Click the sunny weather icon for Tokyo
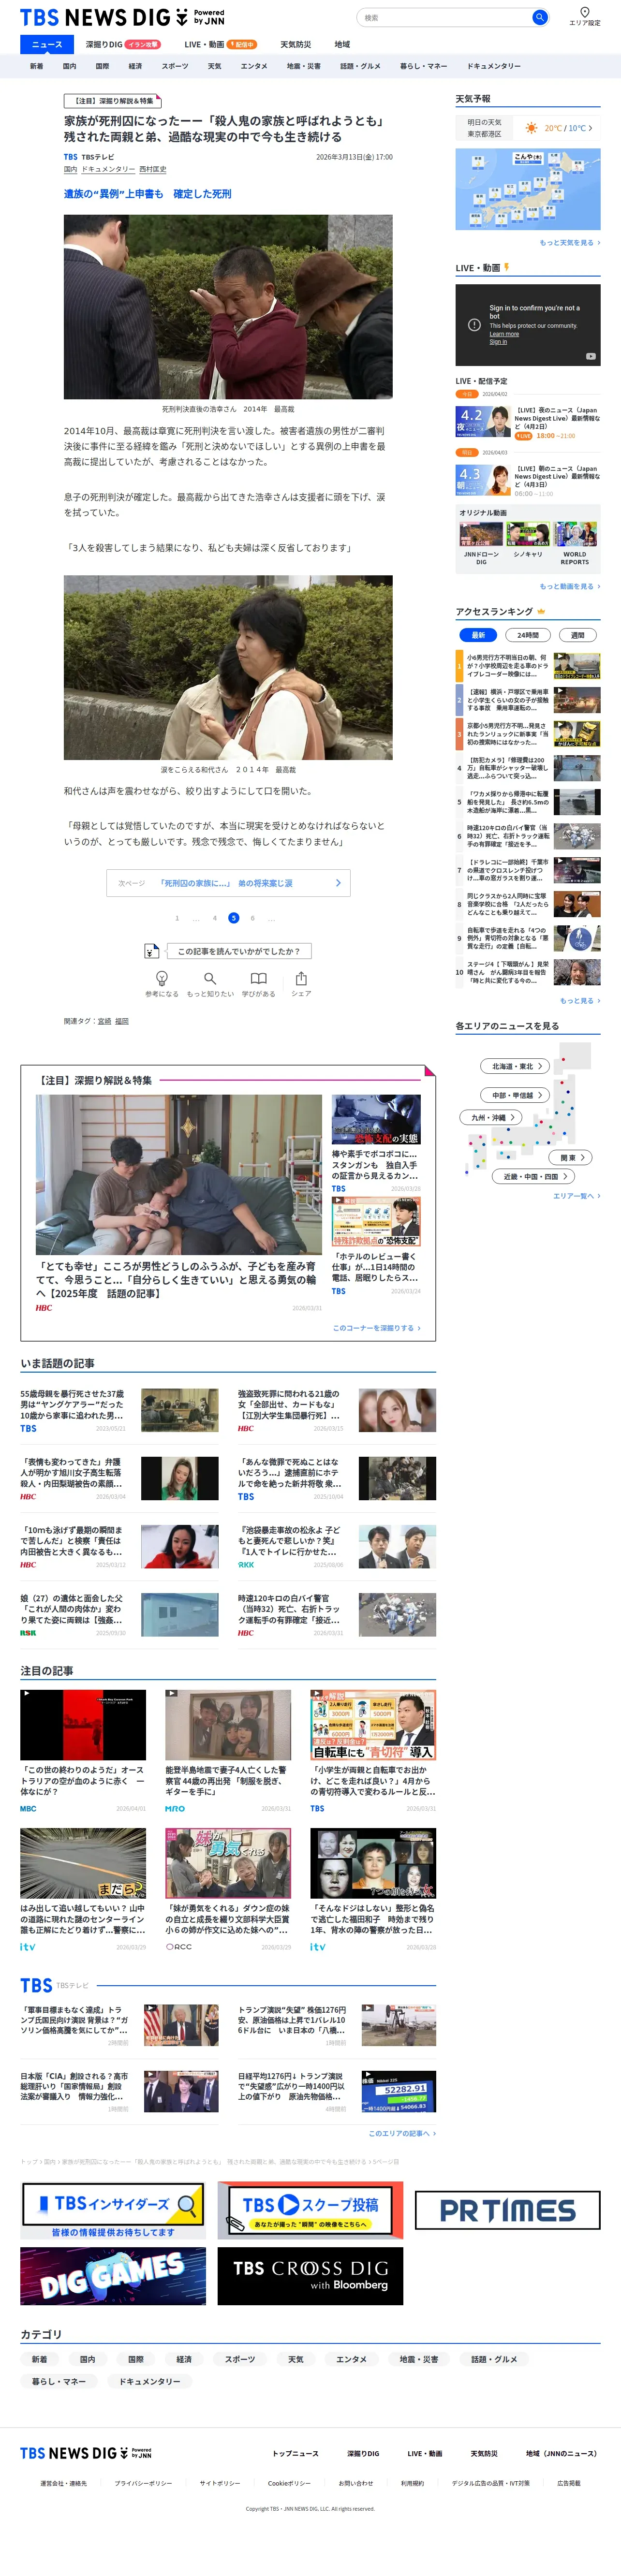Screen dimensions: 621x2576 pos(531,128)
